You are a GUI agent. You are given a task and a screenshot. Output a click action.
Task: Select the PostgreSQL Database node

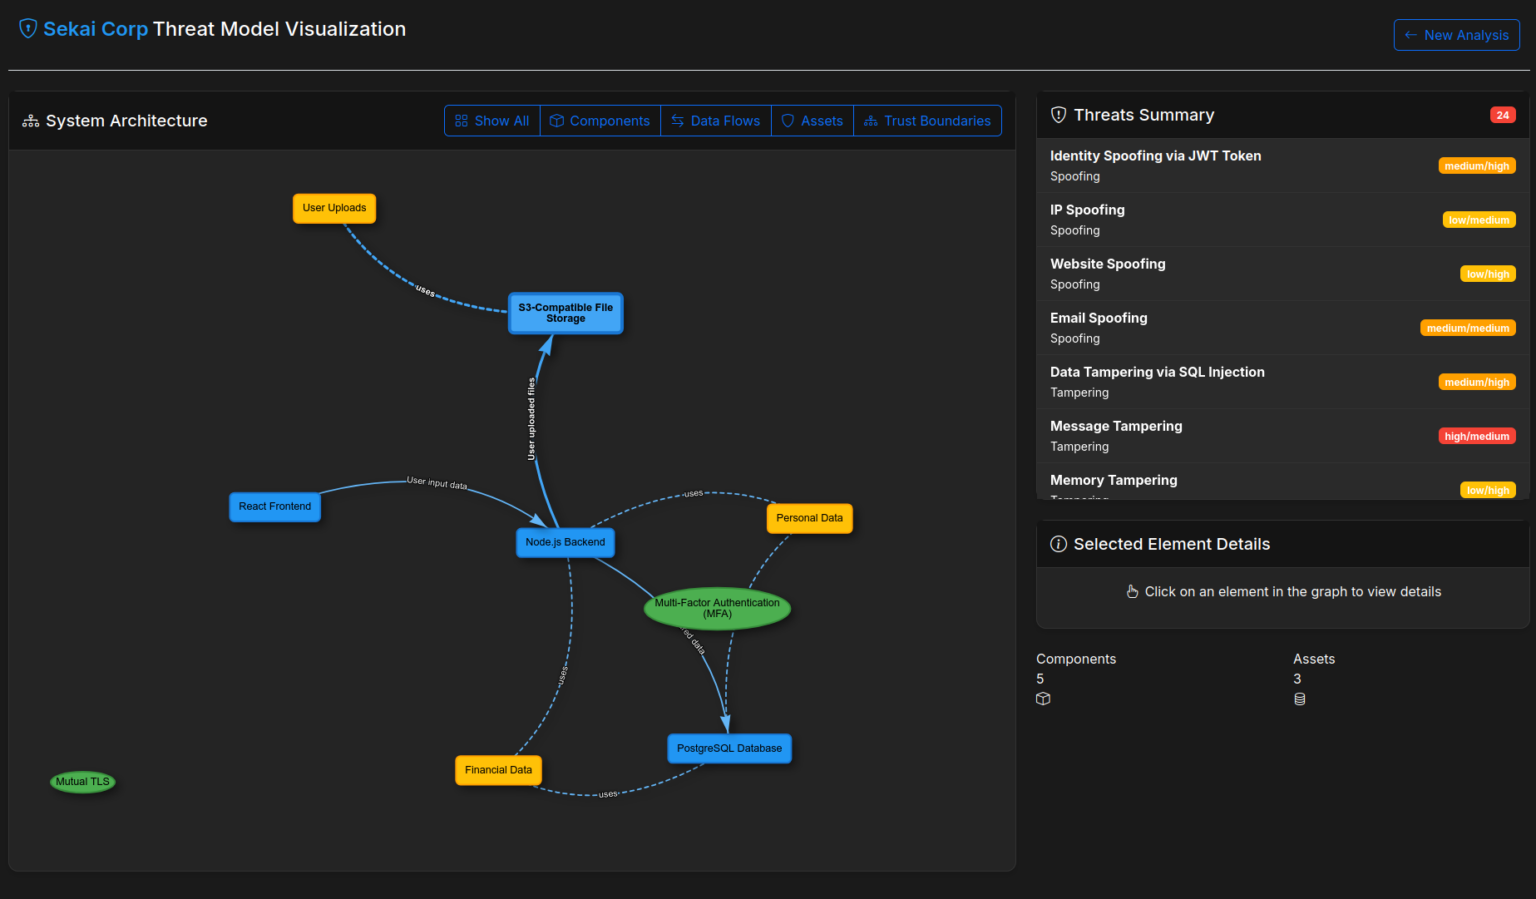point(729,747)
